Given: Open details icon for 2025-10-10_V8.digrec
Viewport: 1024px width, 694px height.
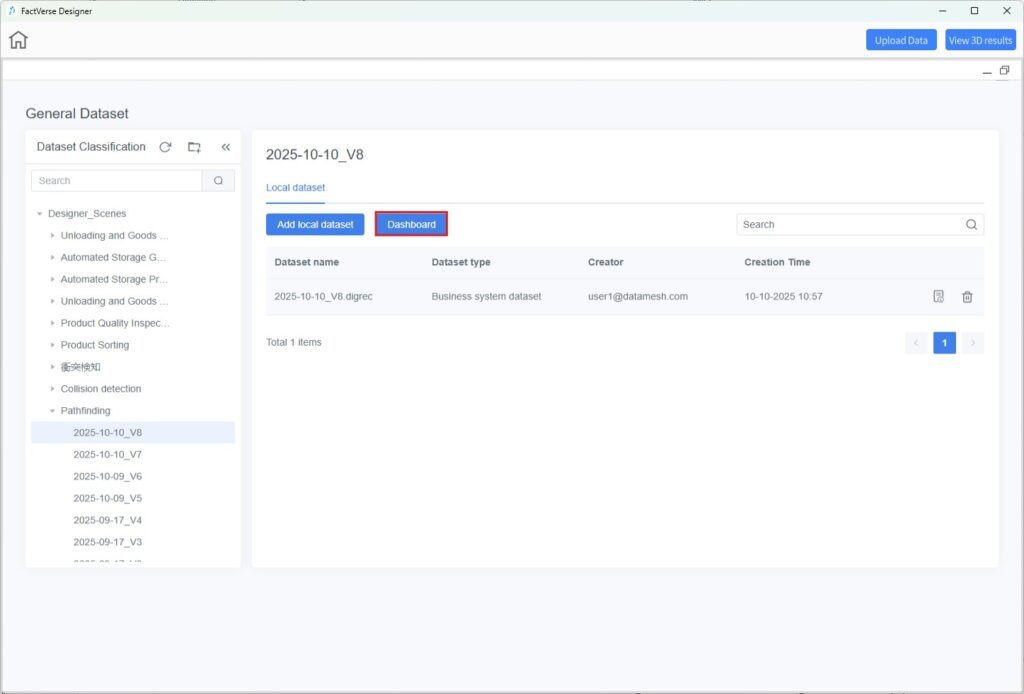Looking at the screenshot, I should point(938,297).
